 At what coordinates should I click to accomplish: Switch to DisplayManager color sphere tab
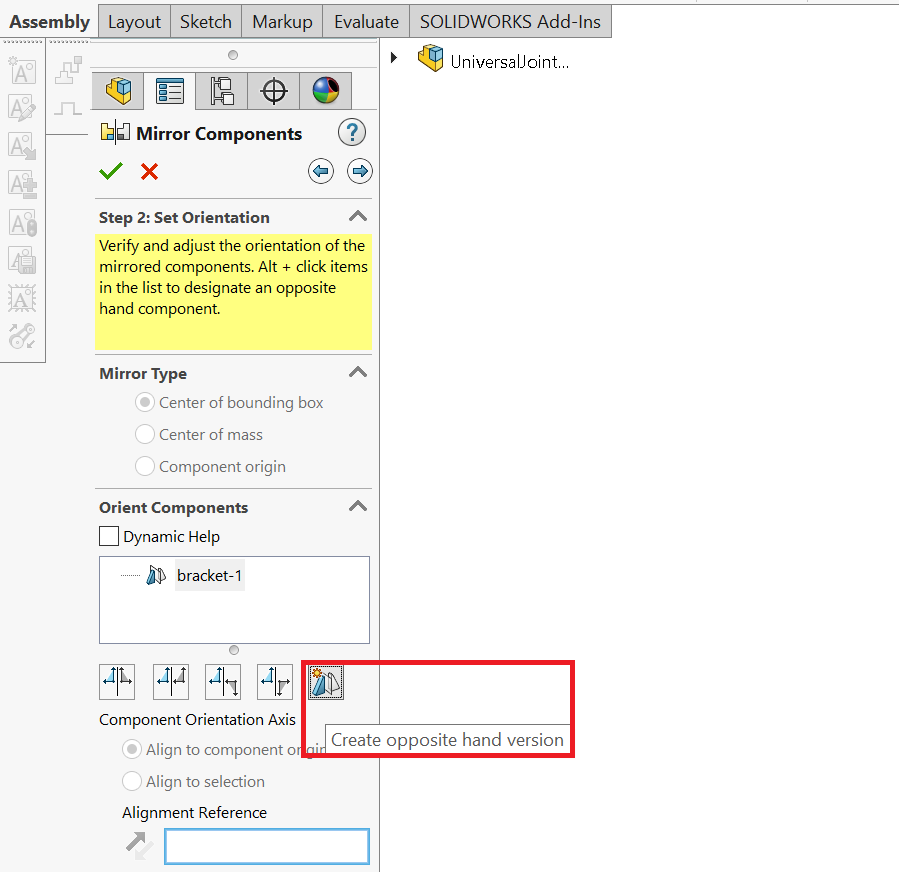tap(326, 91)
